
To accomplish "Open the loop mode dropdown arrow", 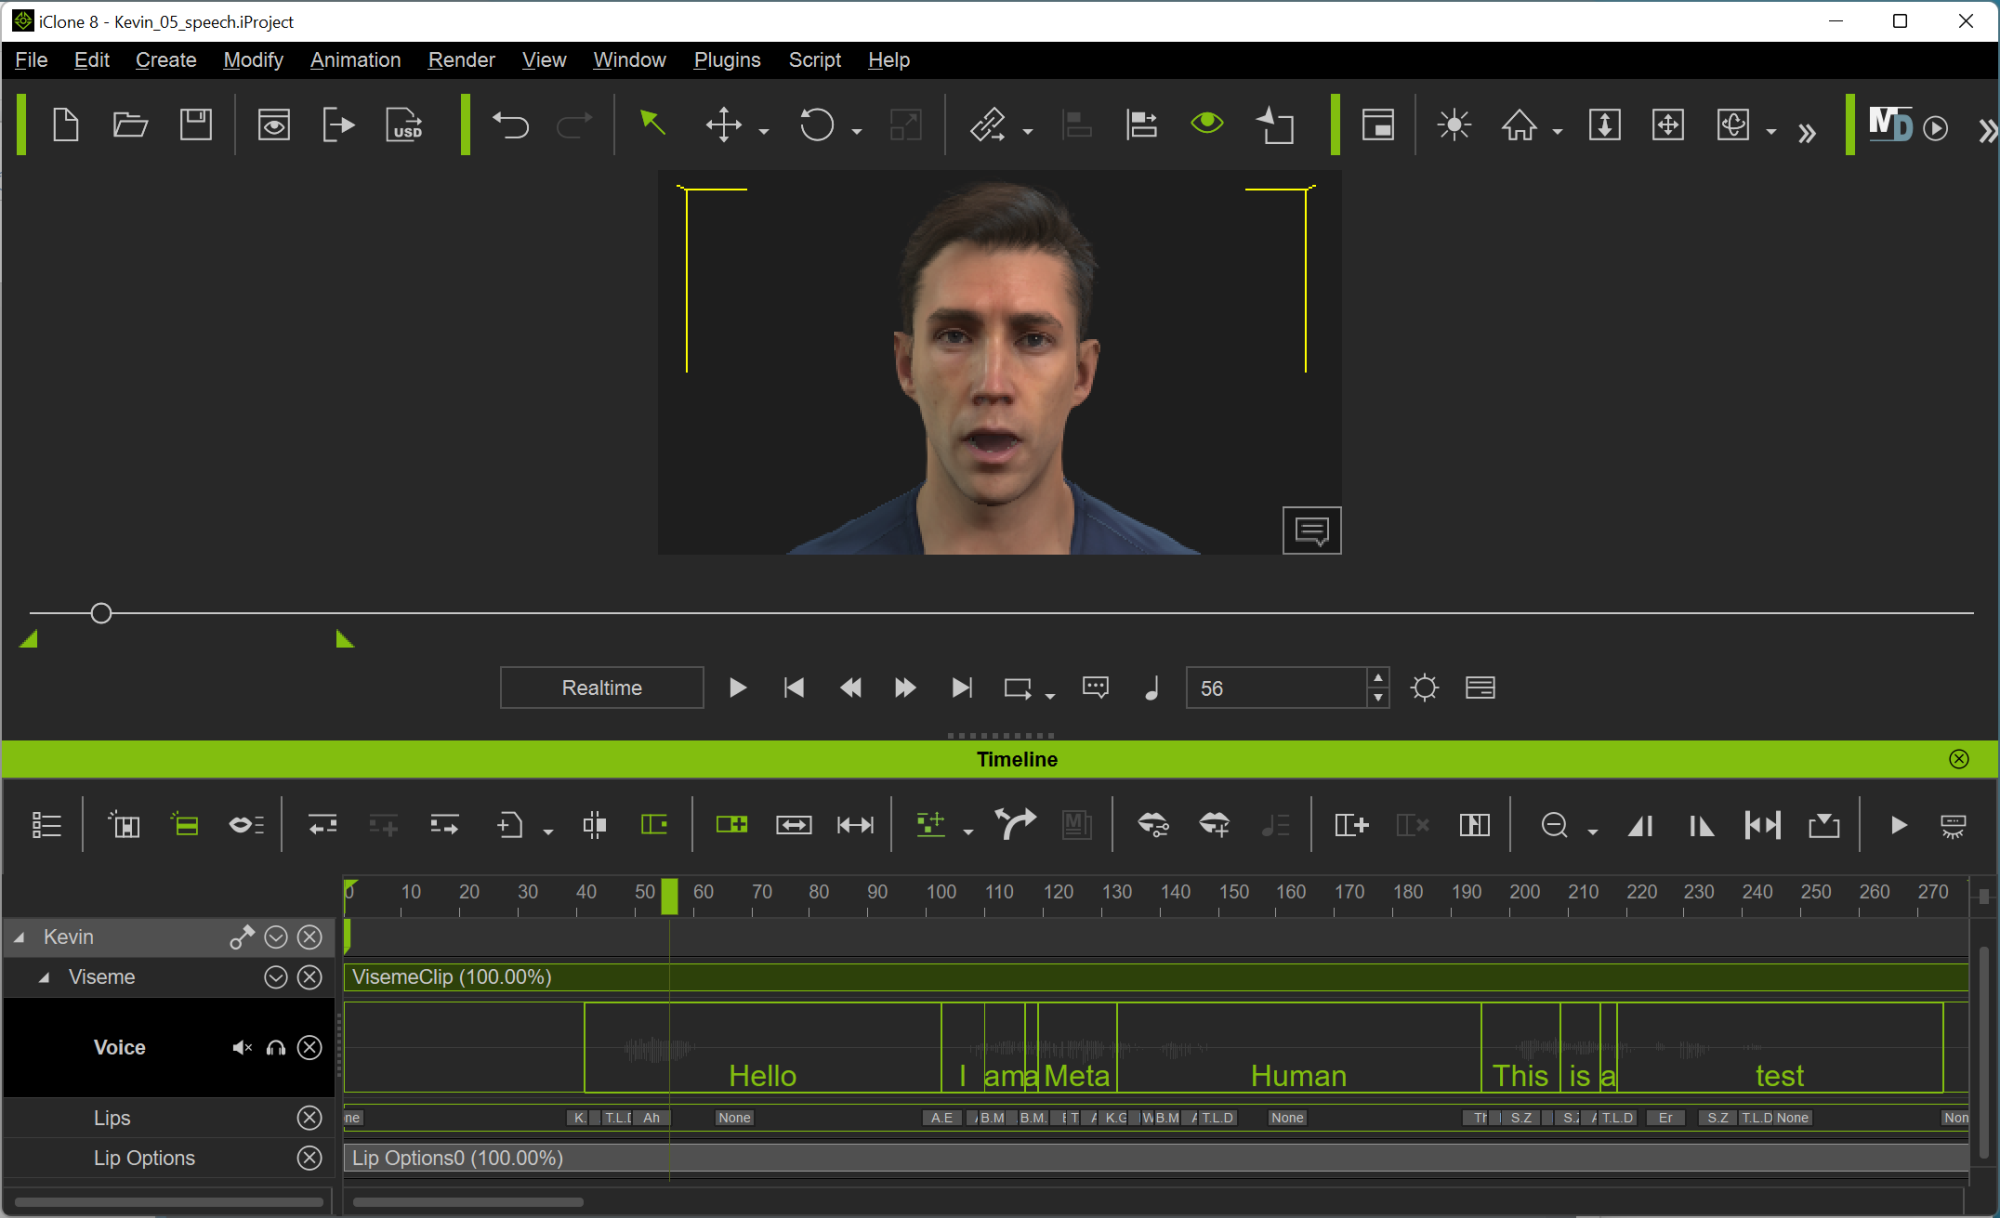I will 1050,696.
